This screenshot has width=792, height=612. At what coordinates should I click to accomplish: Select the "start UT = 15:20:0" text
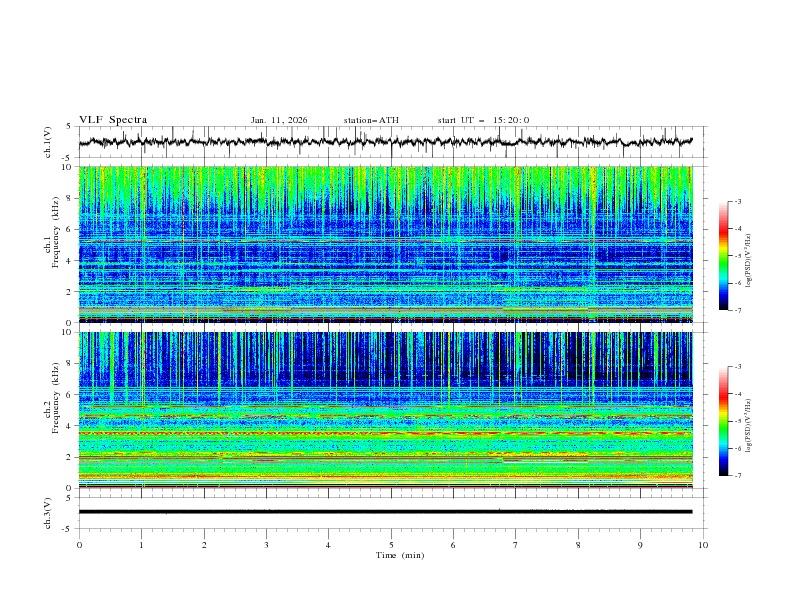(x=483, y=120)
